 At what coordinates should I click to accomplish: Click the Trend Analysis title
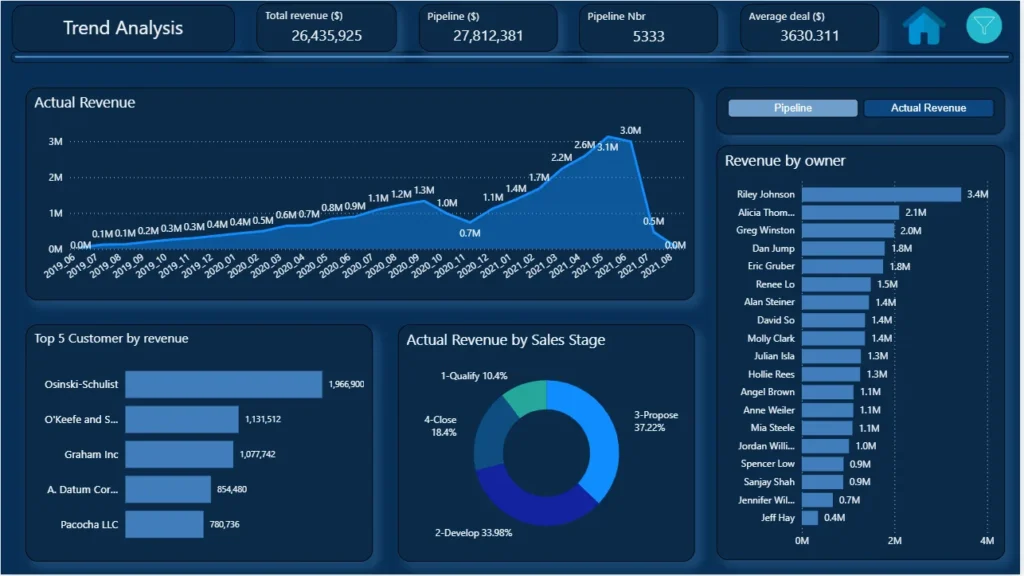[123, 28]
